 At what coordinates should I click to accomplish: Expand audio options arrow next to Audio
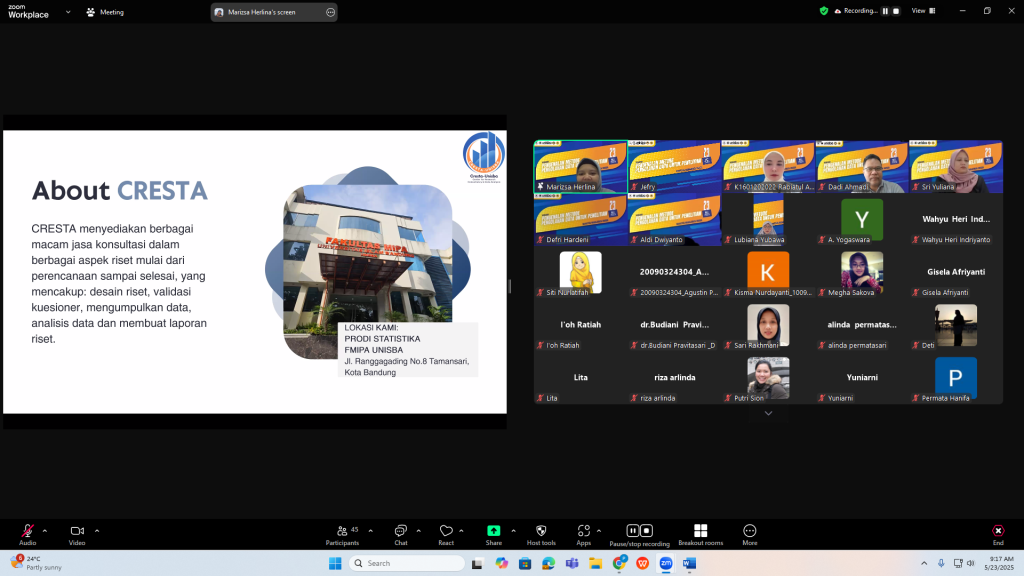(44, 531)
